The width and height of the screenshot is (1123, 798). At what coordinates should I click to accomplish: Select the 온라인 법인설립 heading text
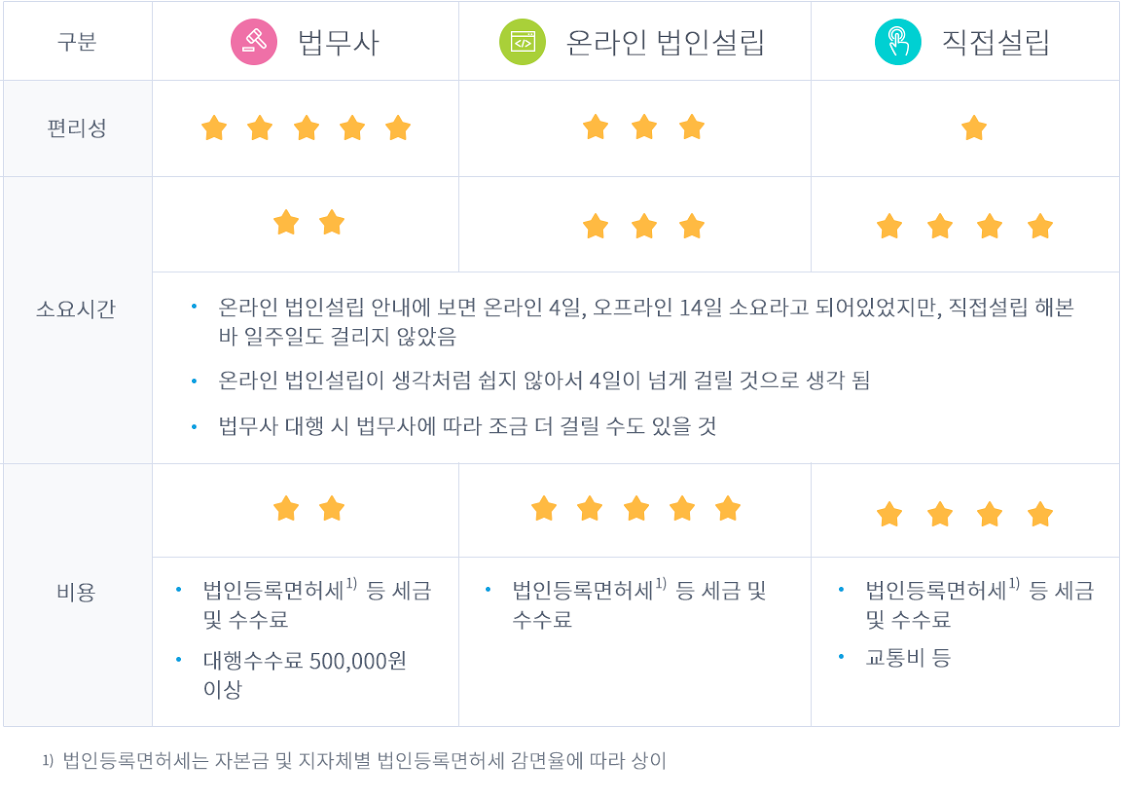(x=665, y=42)
